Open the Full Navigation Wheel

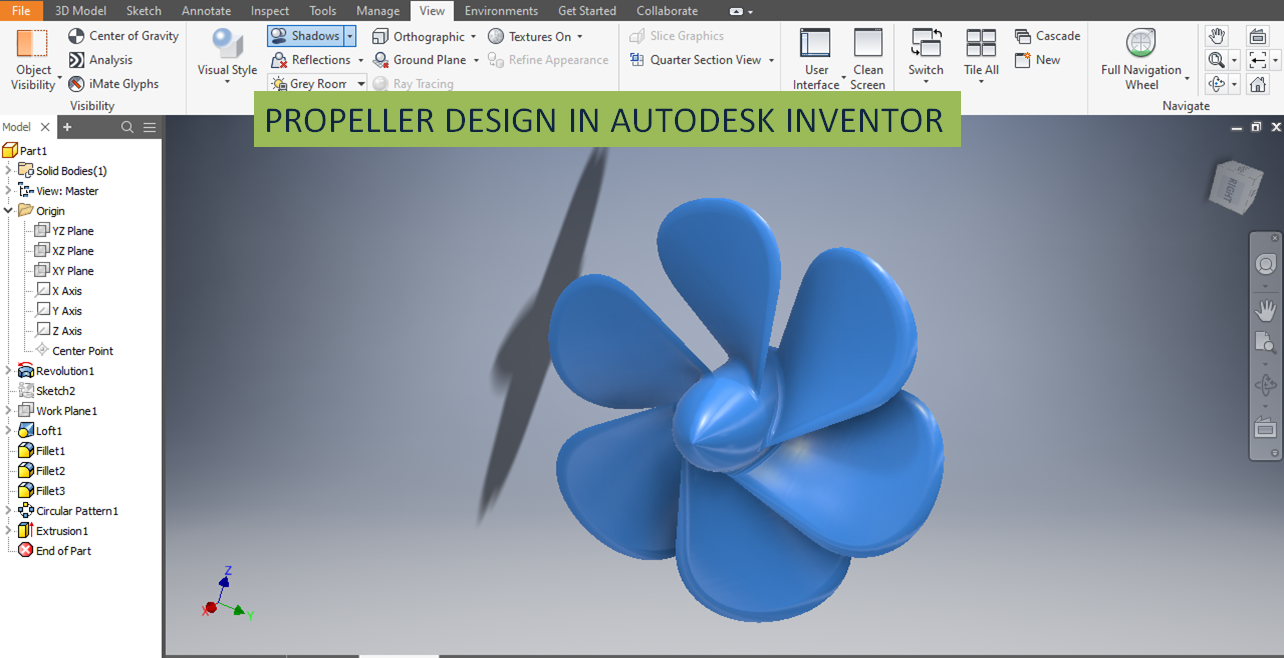[x=1141, y=59]
